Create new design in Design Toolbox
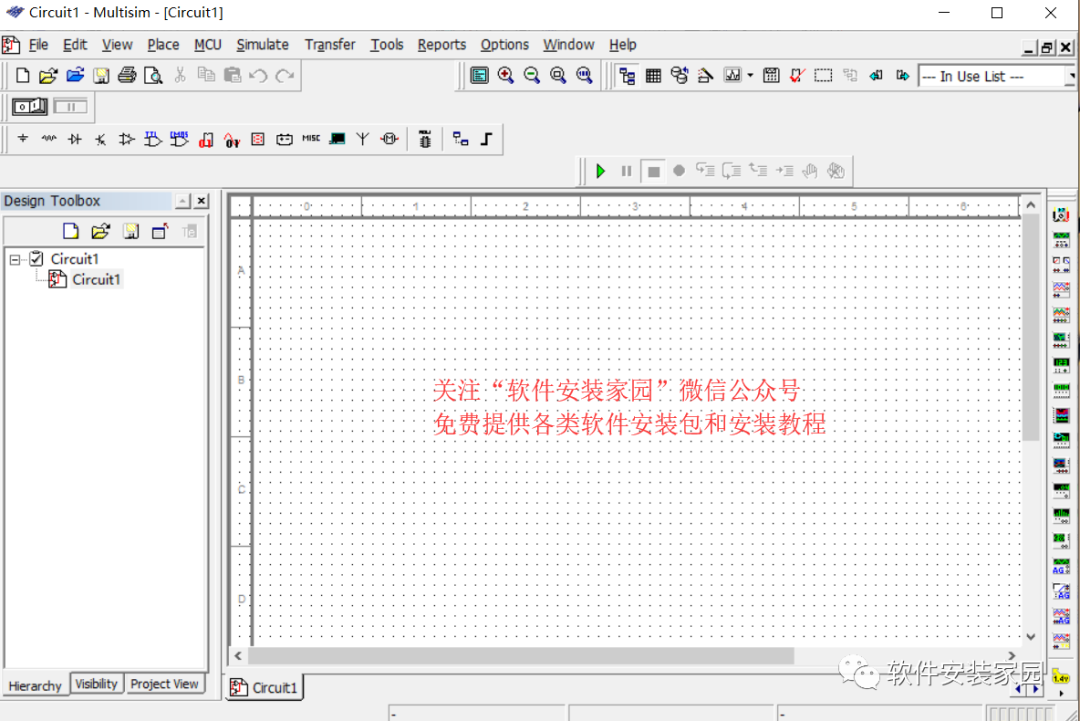Image resolution: width=1080 pixels, height=721 pixels. [x=70, y=231]
